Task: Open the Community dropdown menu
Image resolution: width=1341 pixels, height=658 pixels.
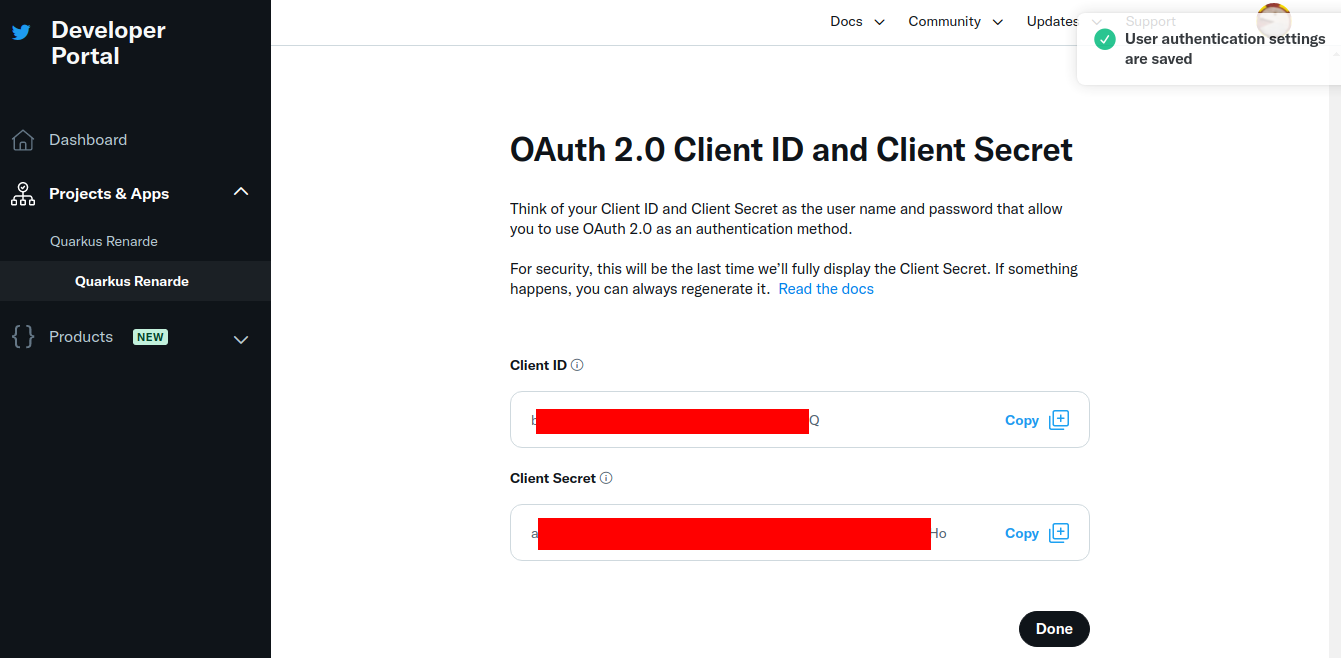Action: (x=955, y=22)
